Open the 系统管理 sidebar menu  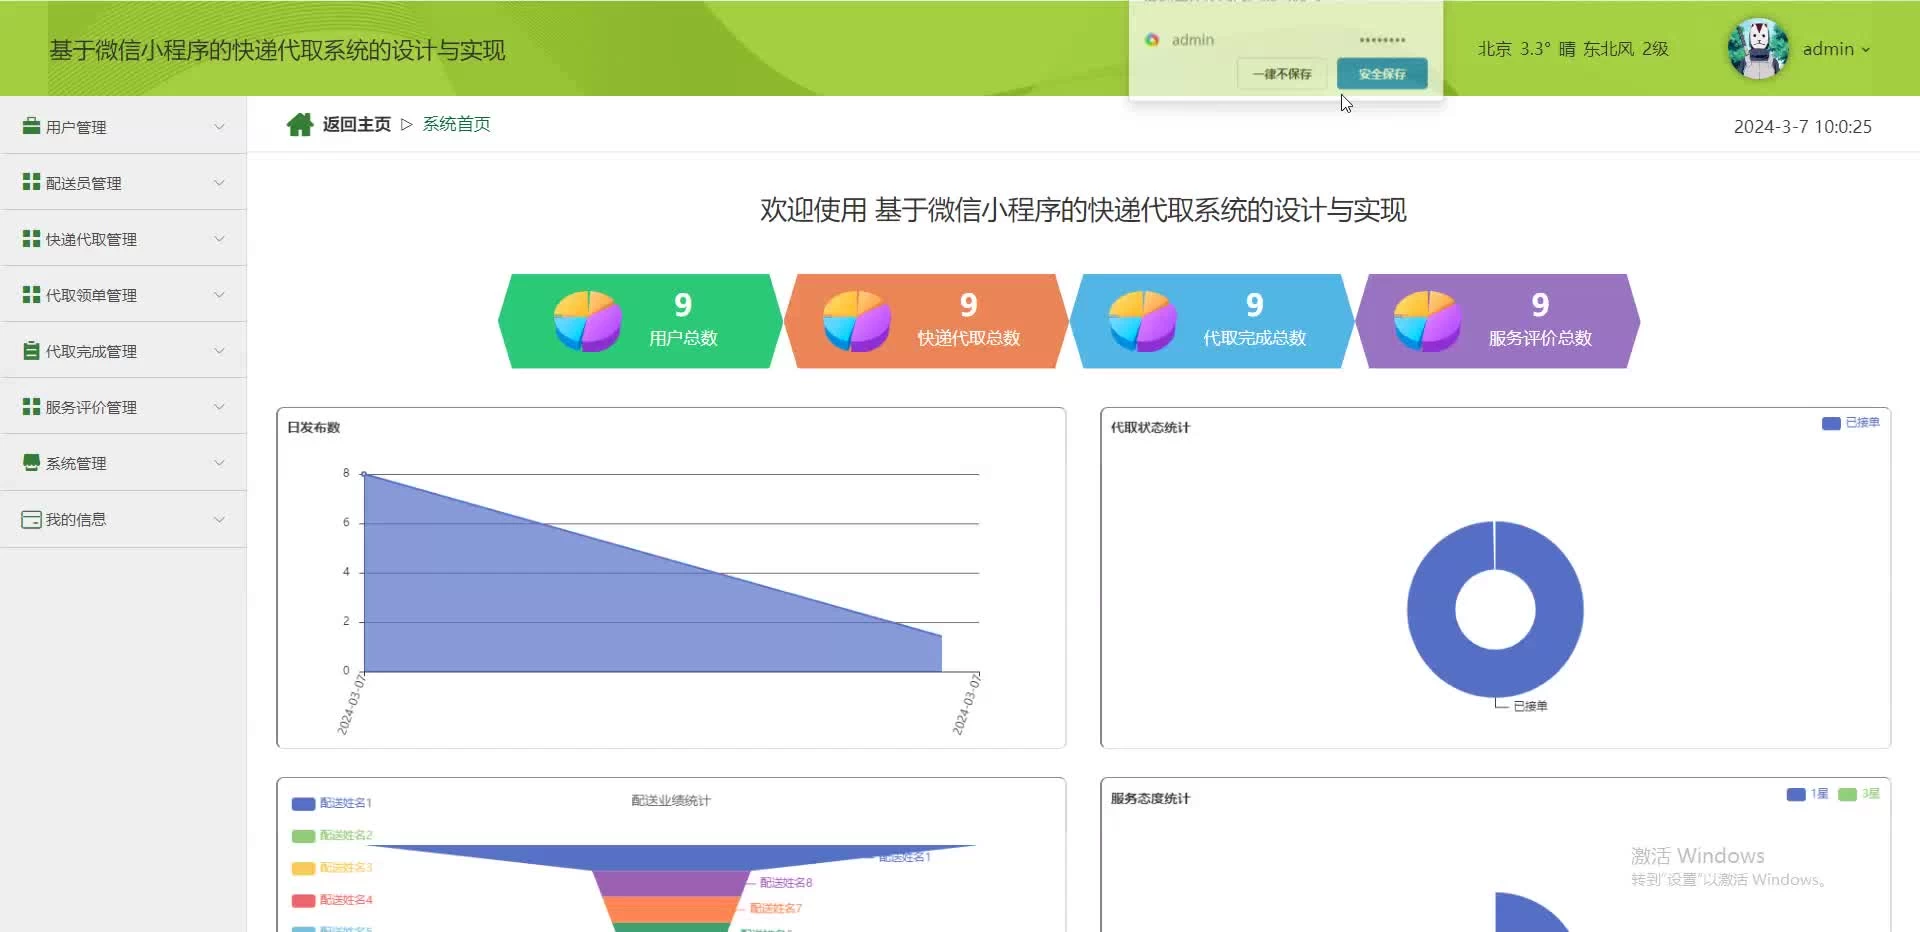click(x=123, y=462)
